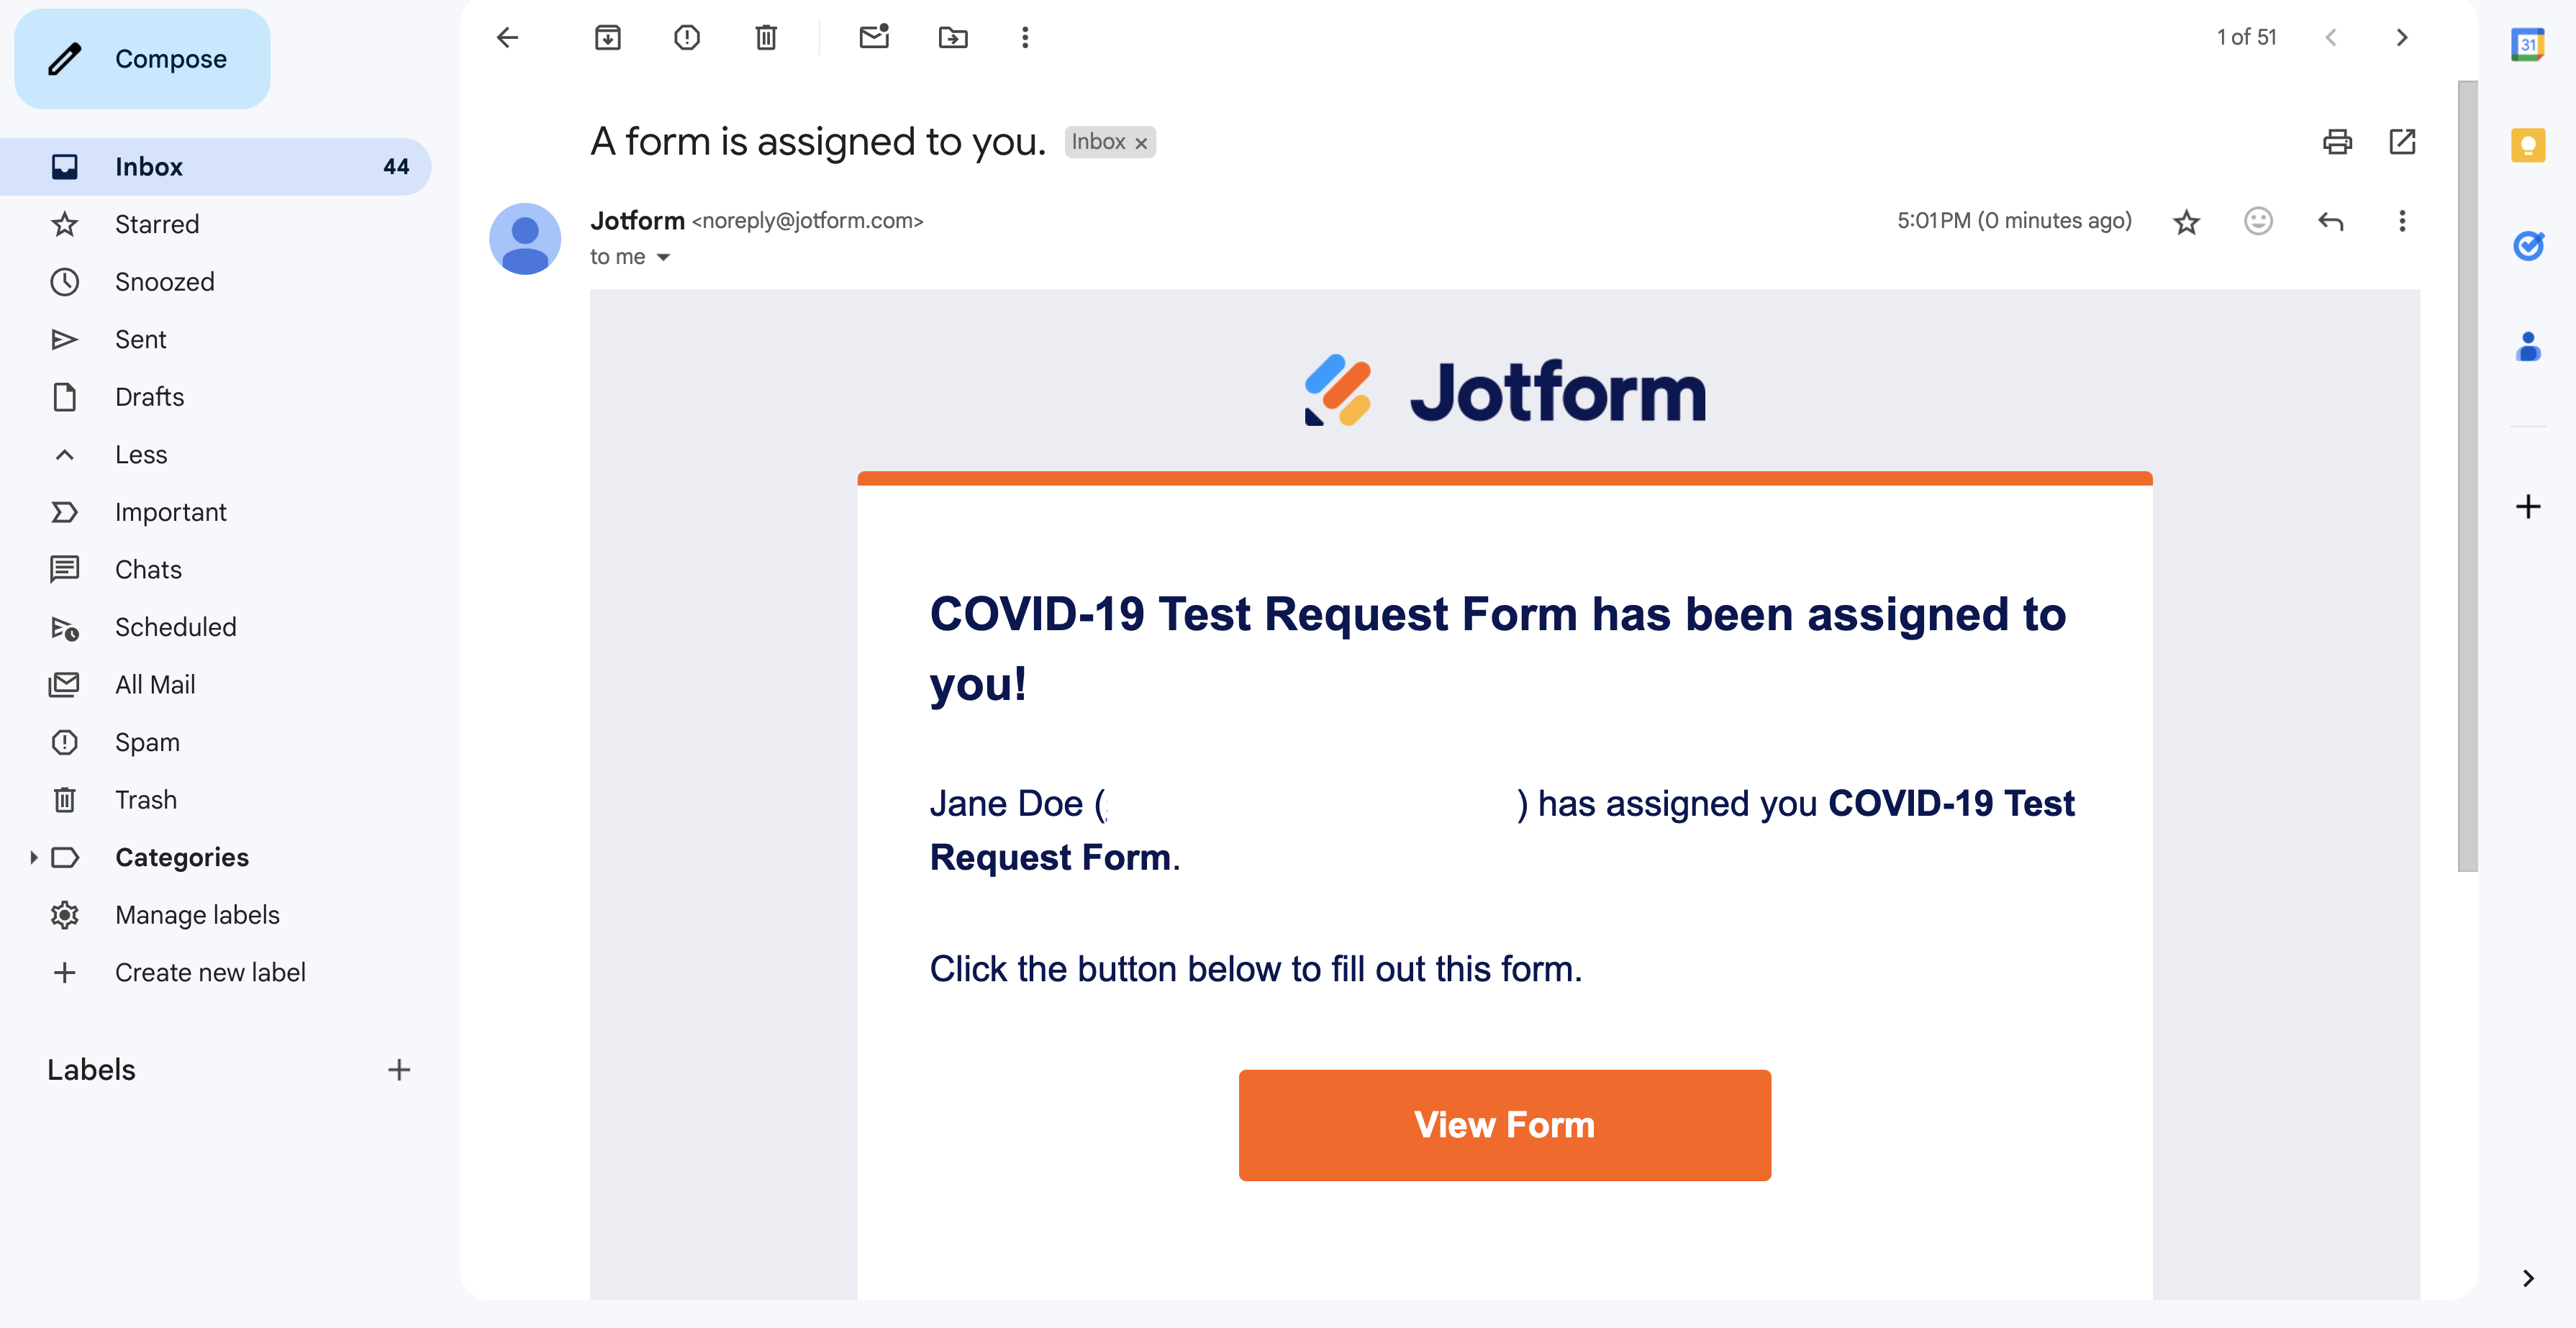
Task: Report this email as spam
Action: tap(687, 38)
